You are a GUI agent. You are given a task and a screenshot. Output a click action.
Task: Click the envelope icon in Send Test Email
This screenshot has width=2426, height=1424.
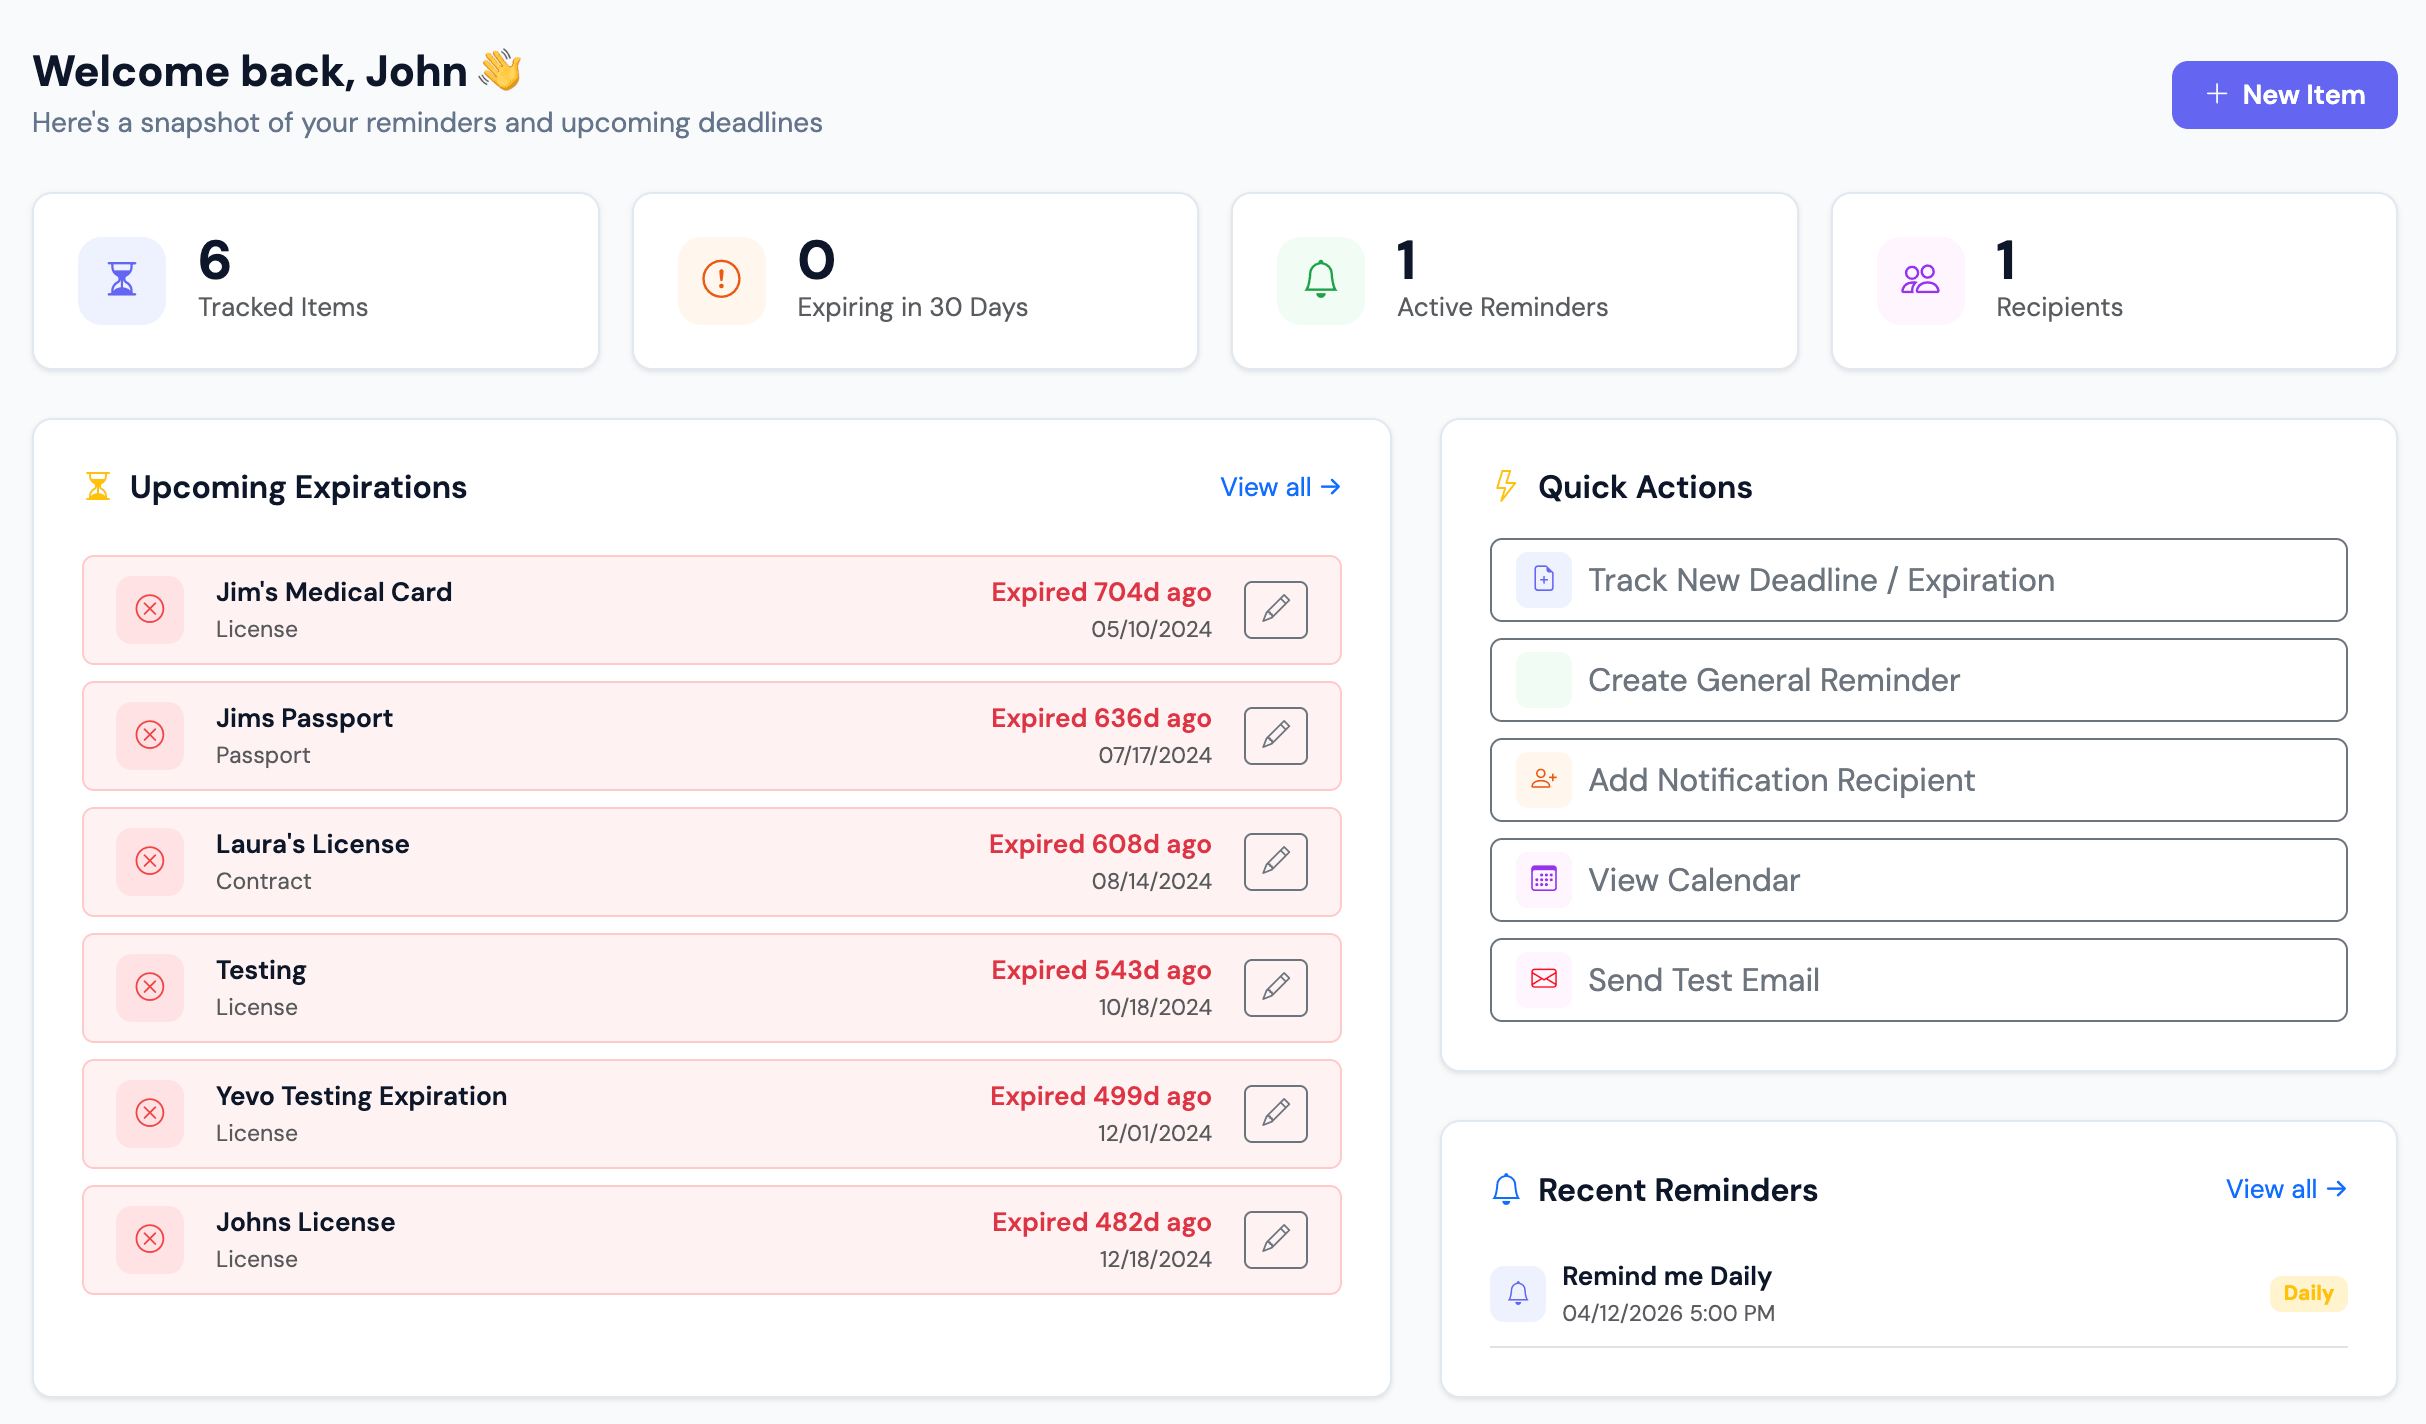pyautogui.click(x=1544, y=980)
